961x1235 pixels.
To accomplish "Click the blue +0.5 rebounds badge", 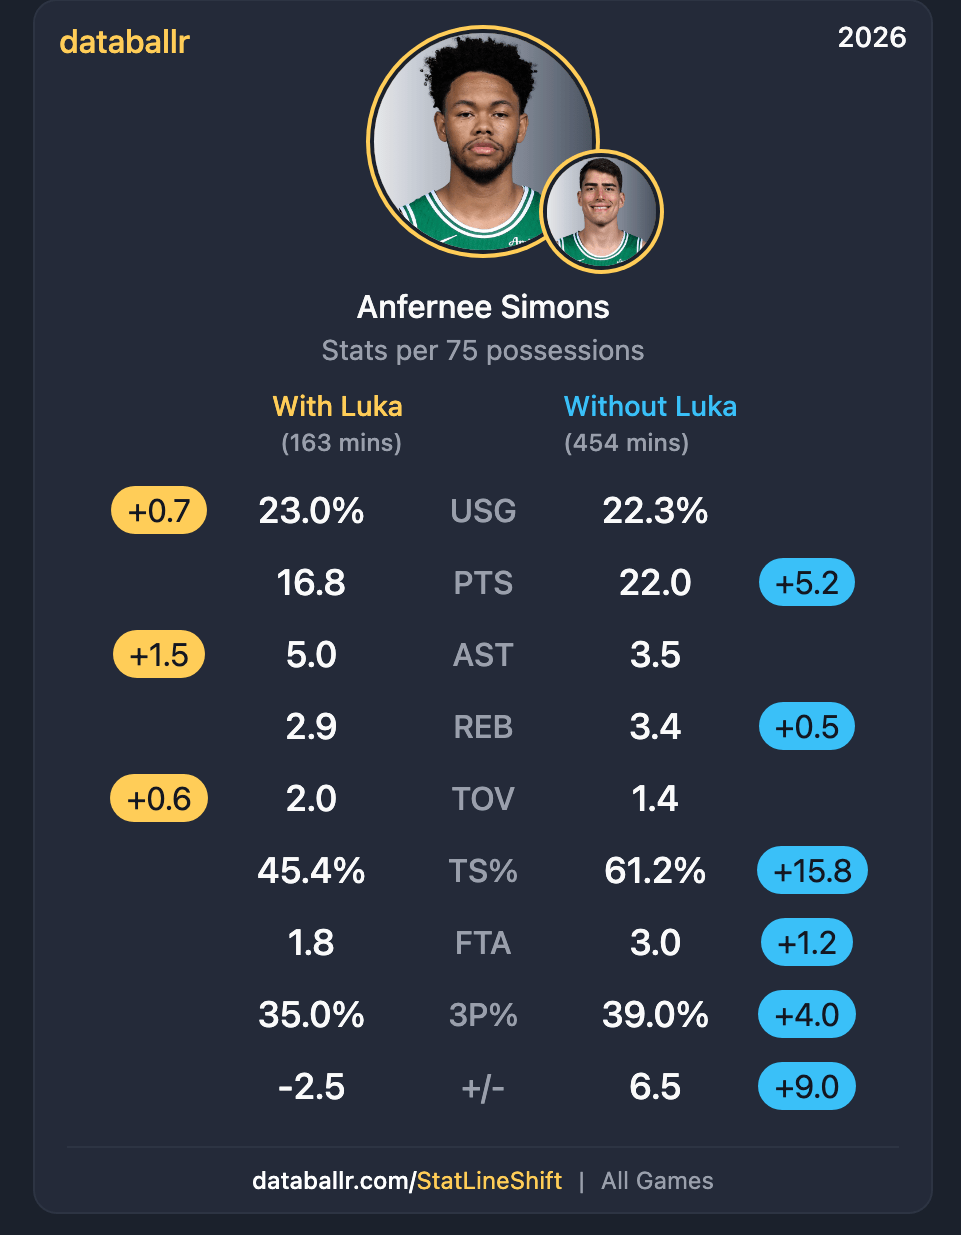I will click(807, 727).
